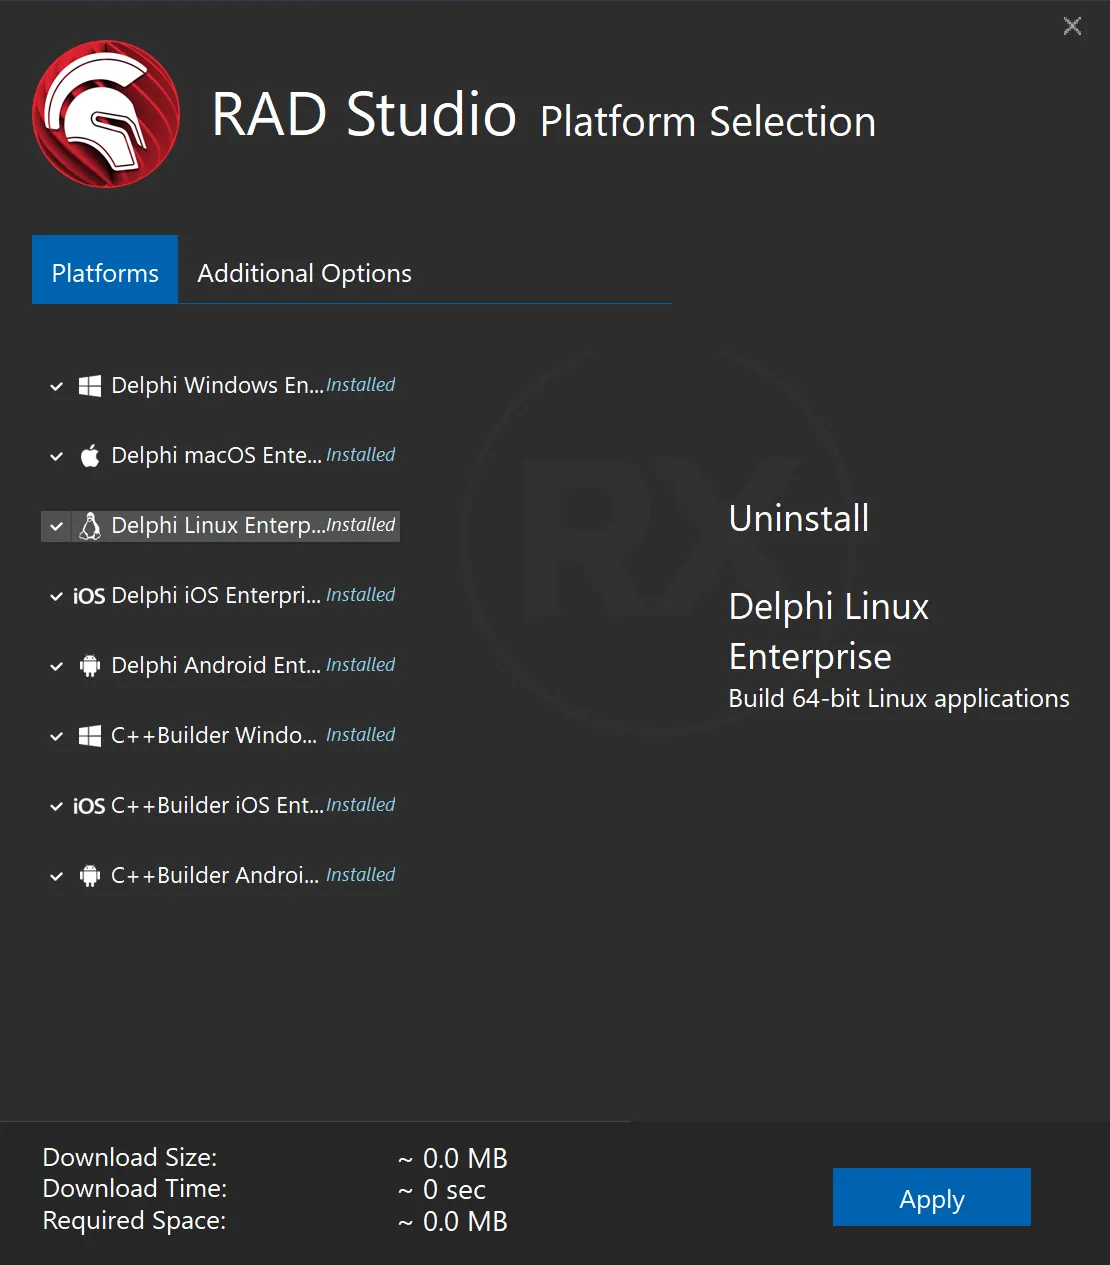Toggle the Delphi Android Enterprise checkmark
This screenshot has height=1265, width=1110.
click(x=57, y=666)
